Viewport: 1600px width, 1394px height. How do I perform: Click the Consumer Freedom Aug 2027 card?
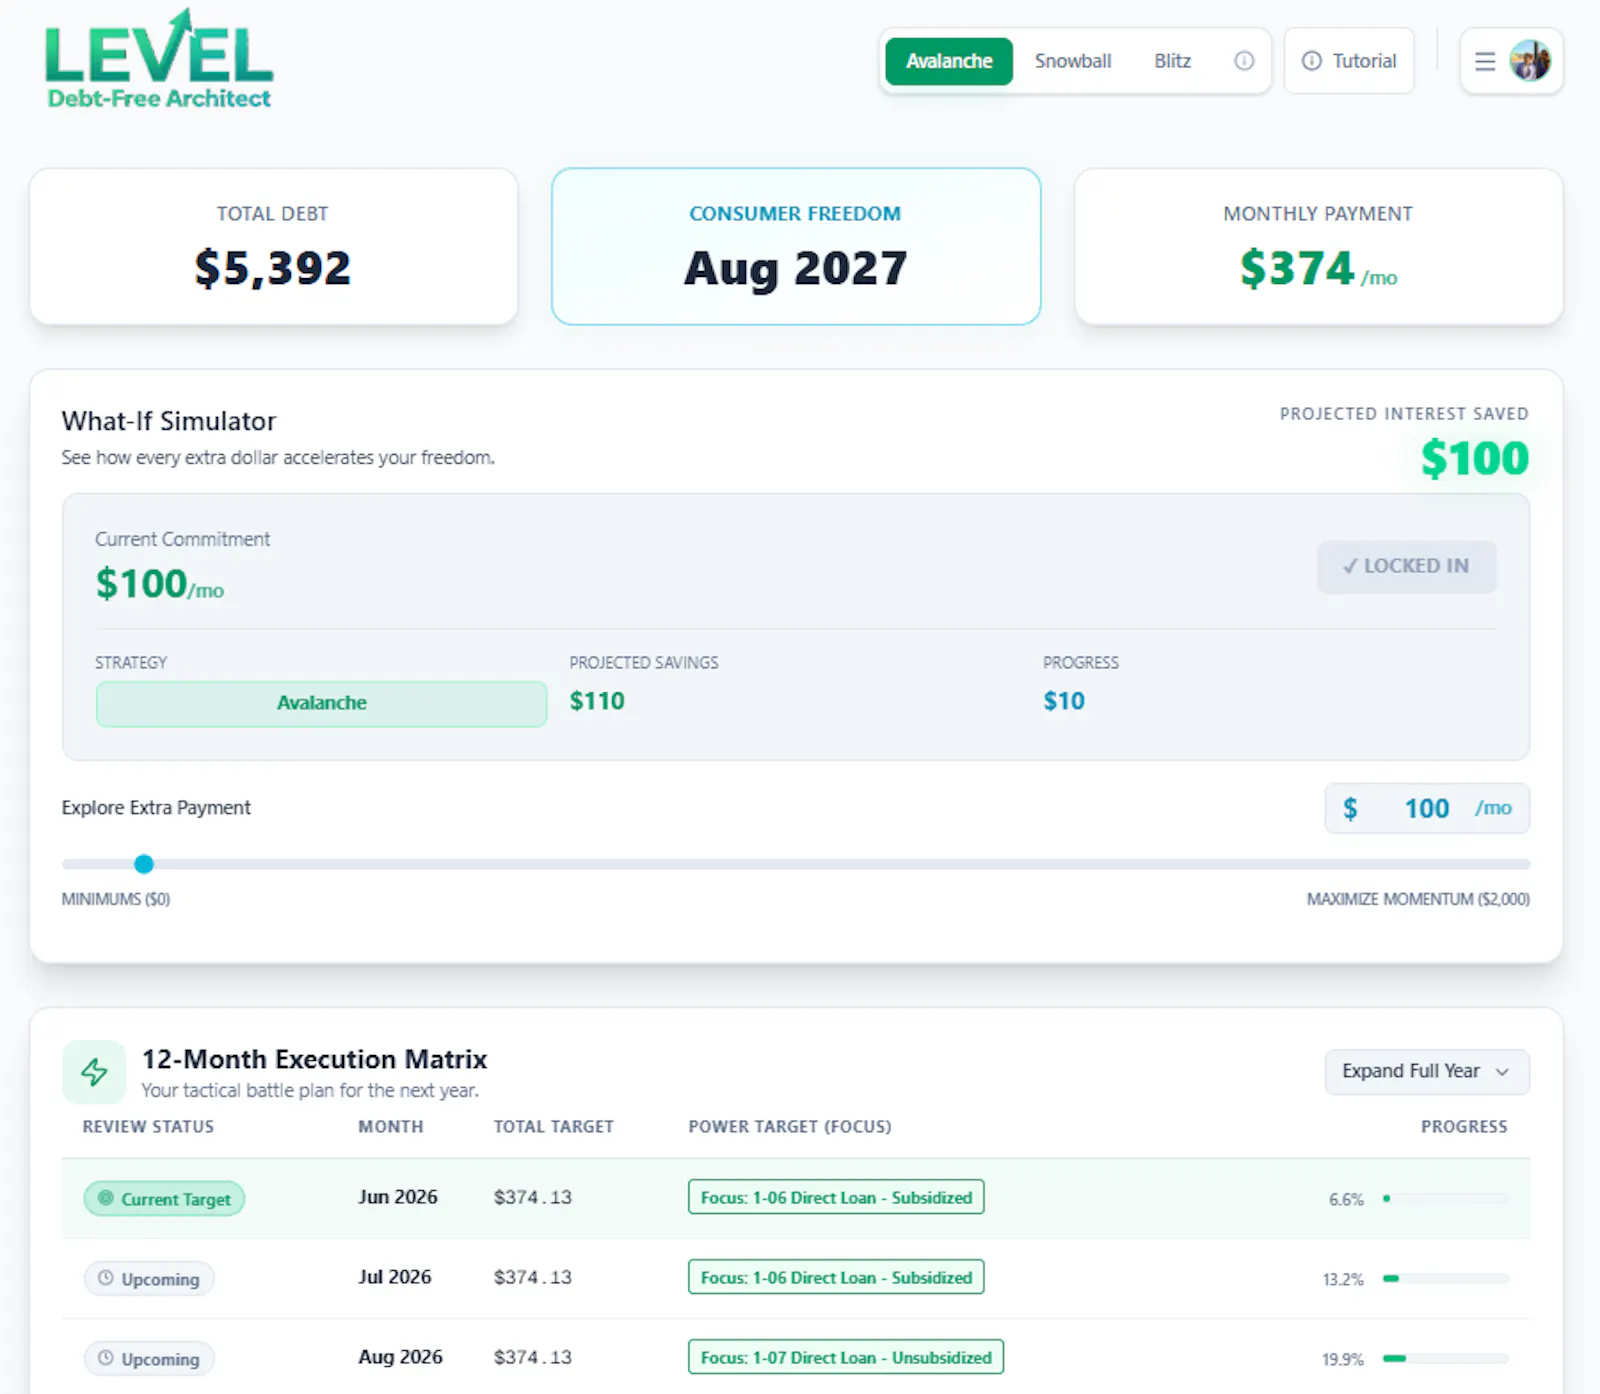(x=796, y=246)
